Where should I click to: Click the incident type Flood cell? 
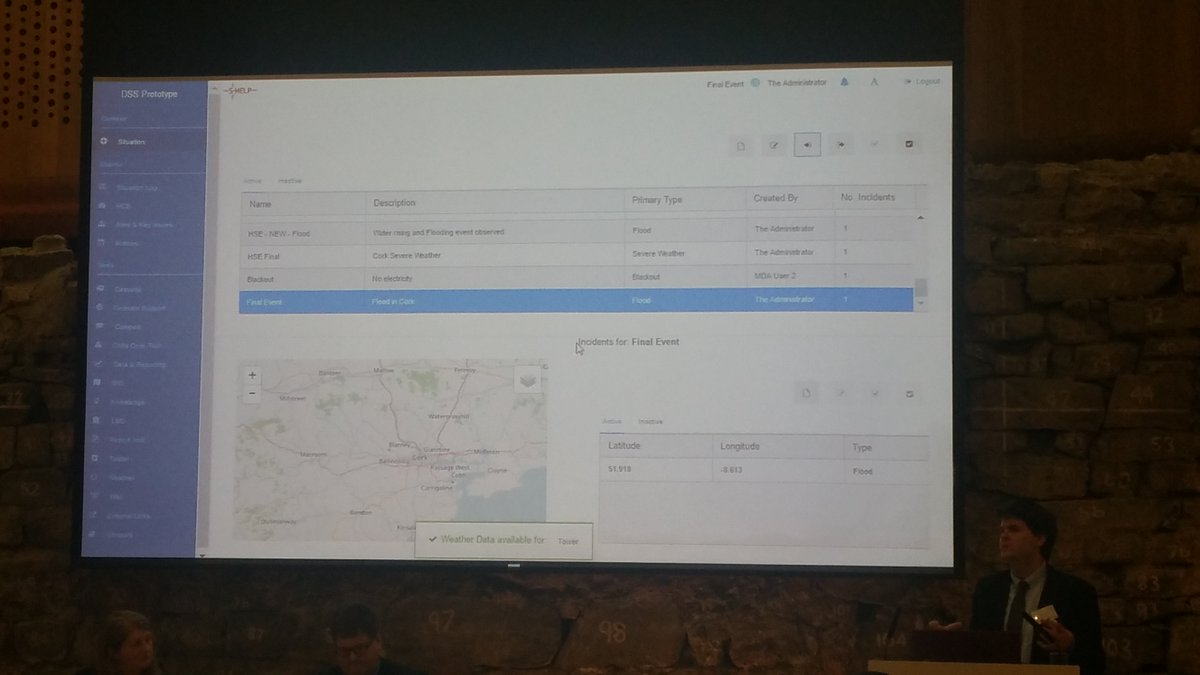863,471
